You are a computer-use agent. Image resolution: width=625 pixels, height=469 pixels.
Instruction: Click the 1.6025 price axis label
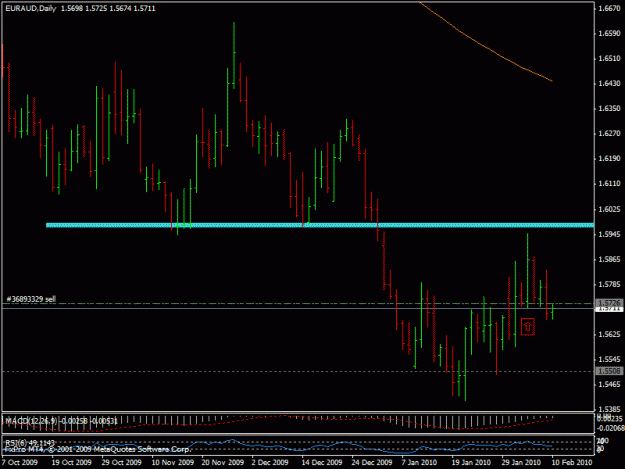tap(609, 209)
